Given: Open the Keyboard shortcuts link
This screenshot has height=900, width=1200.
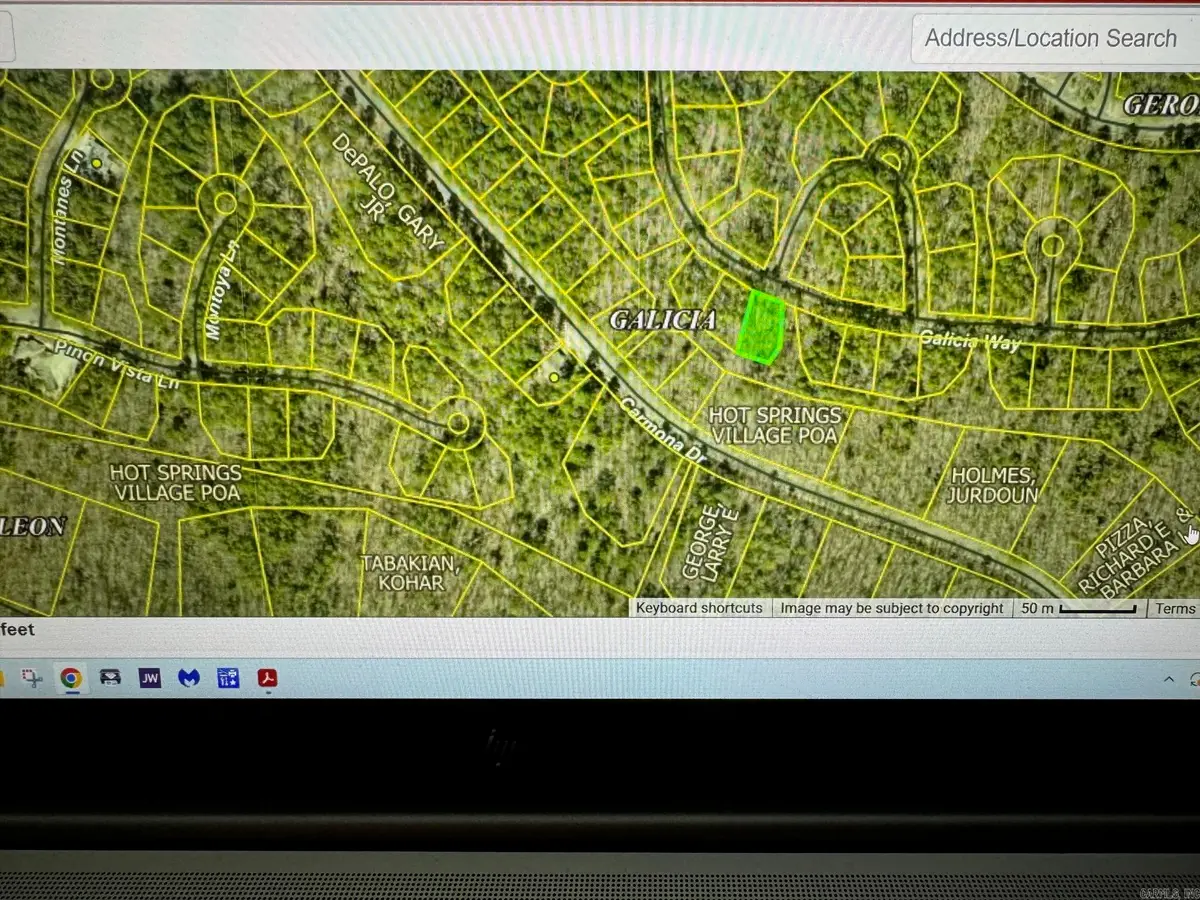Looking at the screenshot, I should [699, 608].
